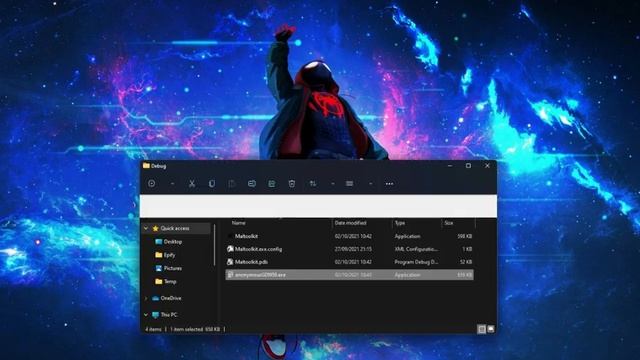Sort by the Type column header
Image resolution: width=640 pixels, height=360 pixels.
click(400, 223)
